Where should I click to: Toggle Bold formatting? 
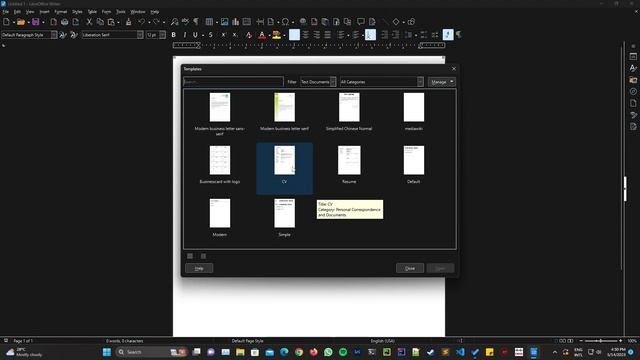pos(173,35)
